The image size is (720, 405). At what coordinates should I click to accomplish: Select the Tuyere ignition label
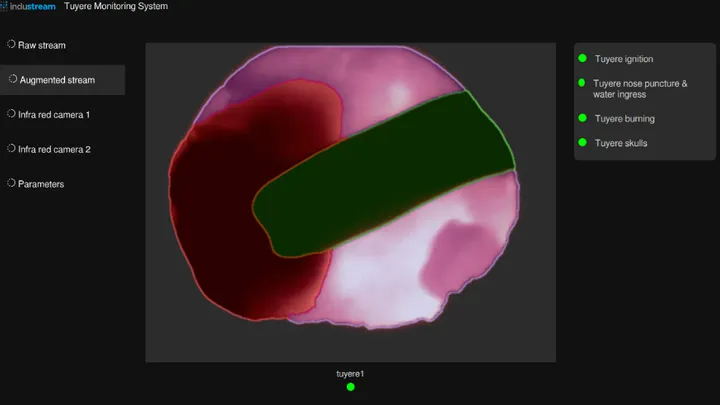click(x=624, y=59)
